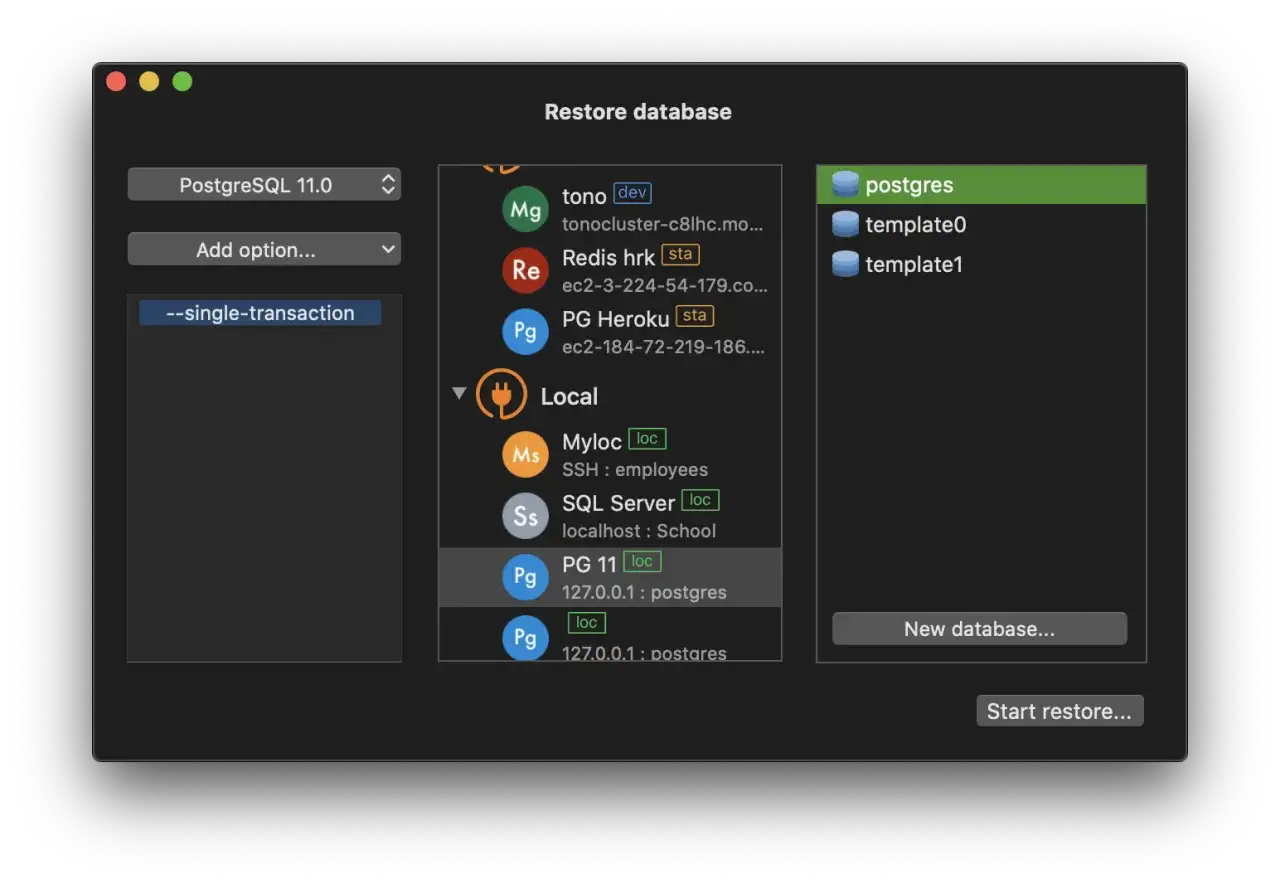Select the template1 database
Screen dimensions: 1280x884
pyautogui.click(x=981, y=264)
